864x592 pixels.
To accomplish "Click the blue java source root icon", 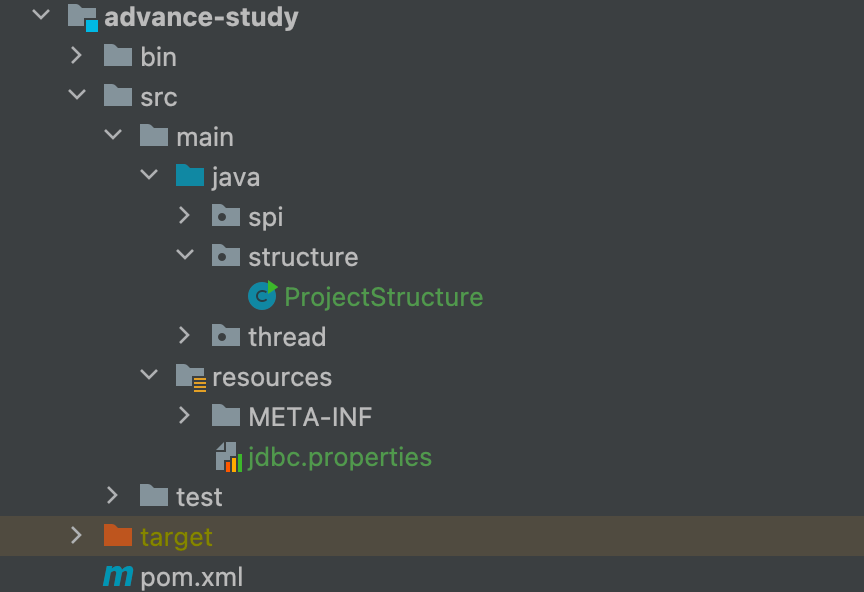I will click(190, 176).
